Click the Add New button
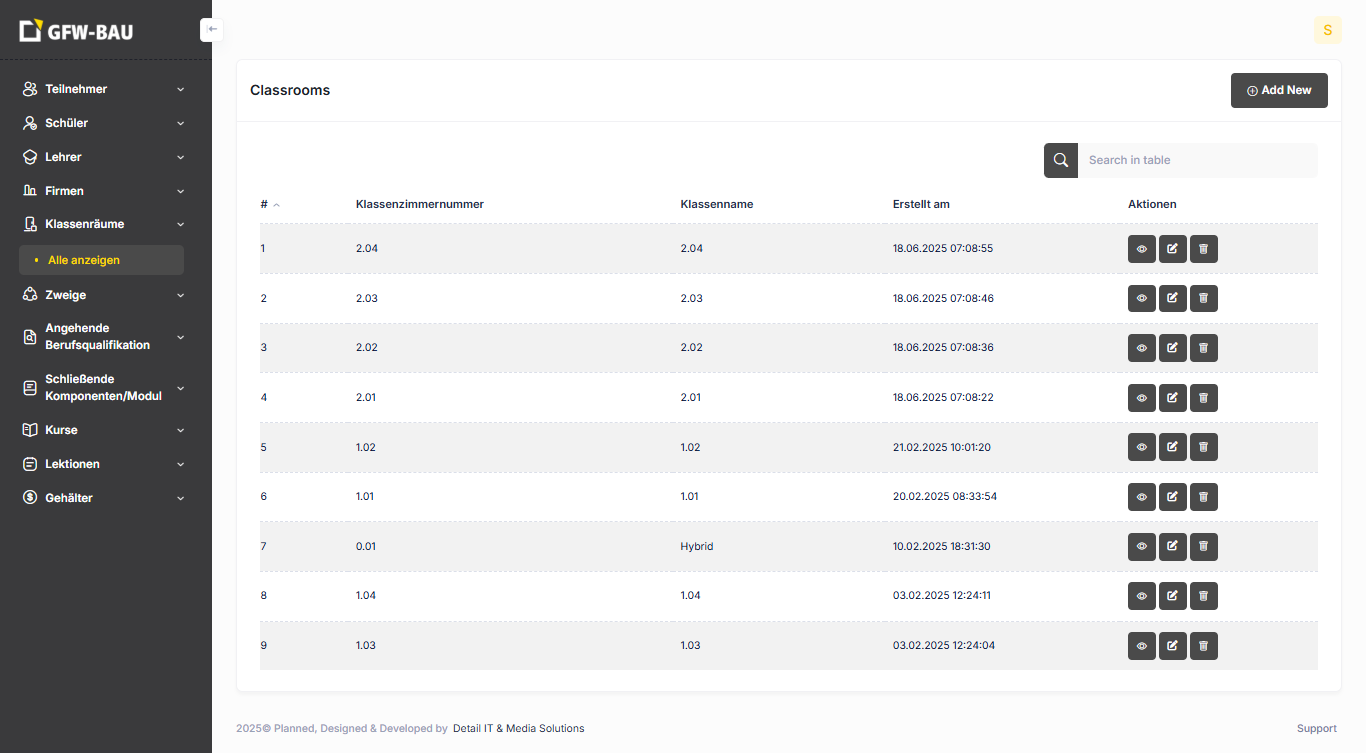 coord(1278,90)
